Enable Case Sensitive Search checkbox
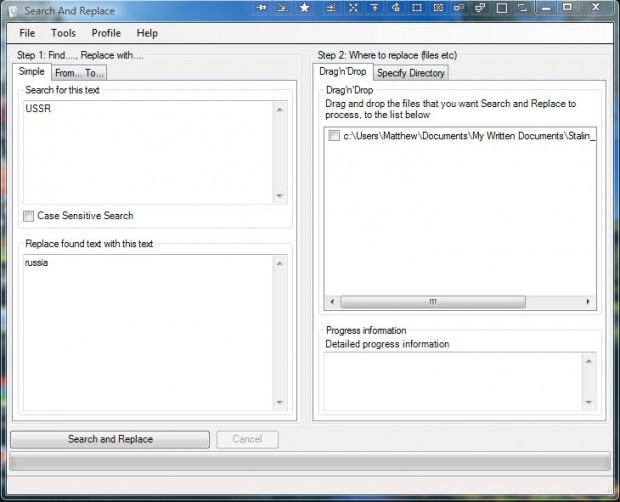The width and height of the screenshot is (620, 502). 28,216
